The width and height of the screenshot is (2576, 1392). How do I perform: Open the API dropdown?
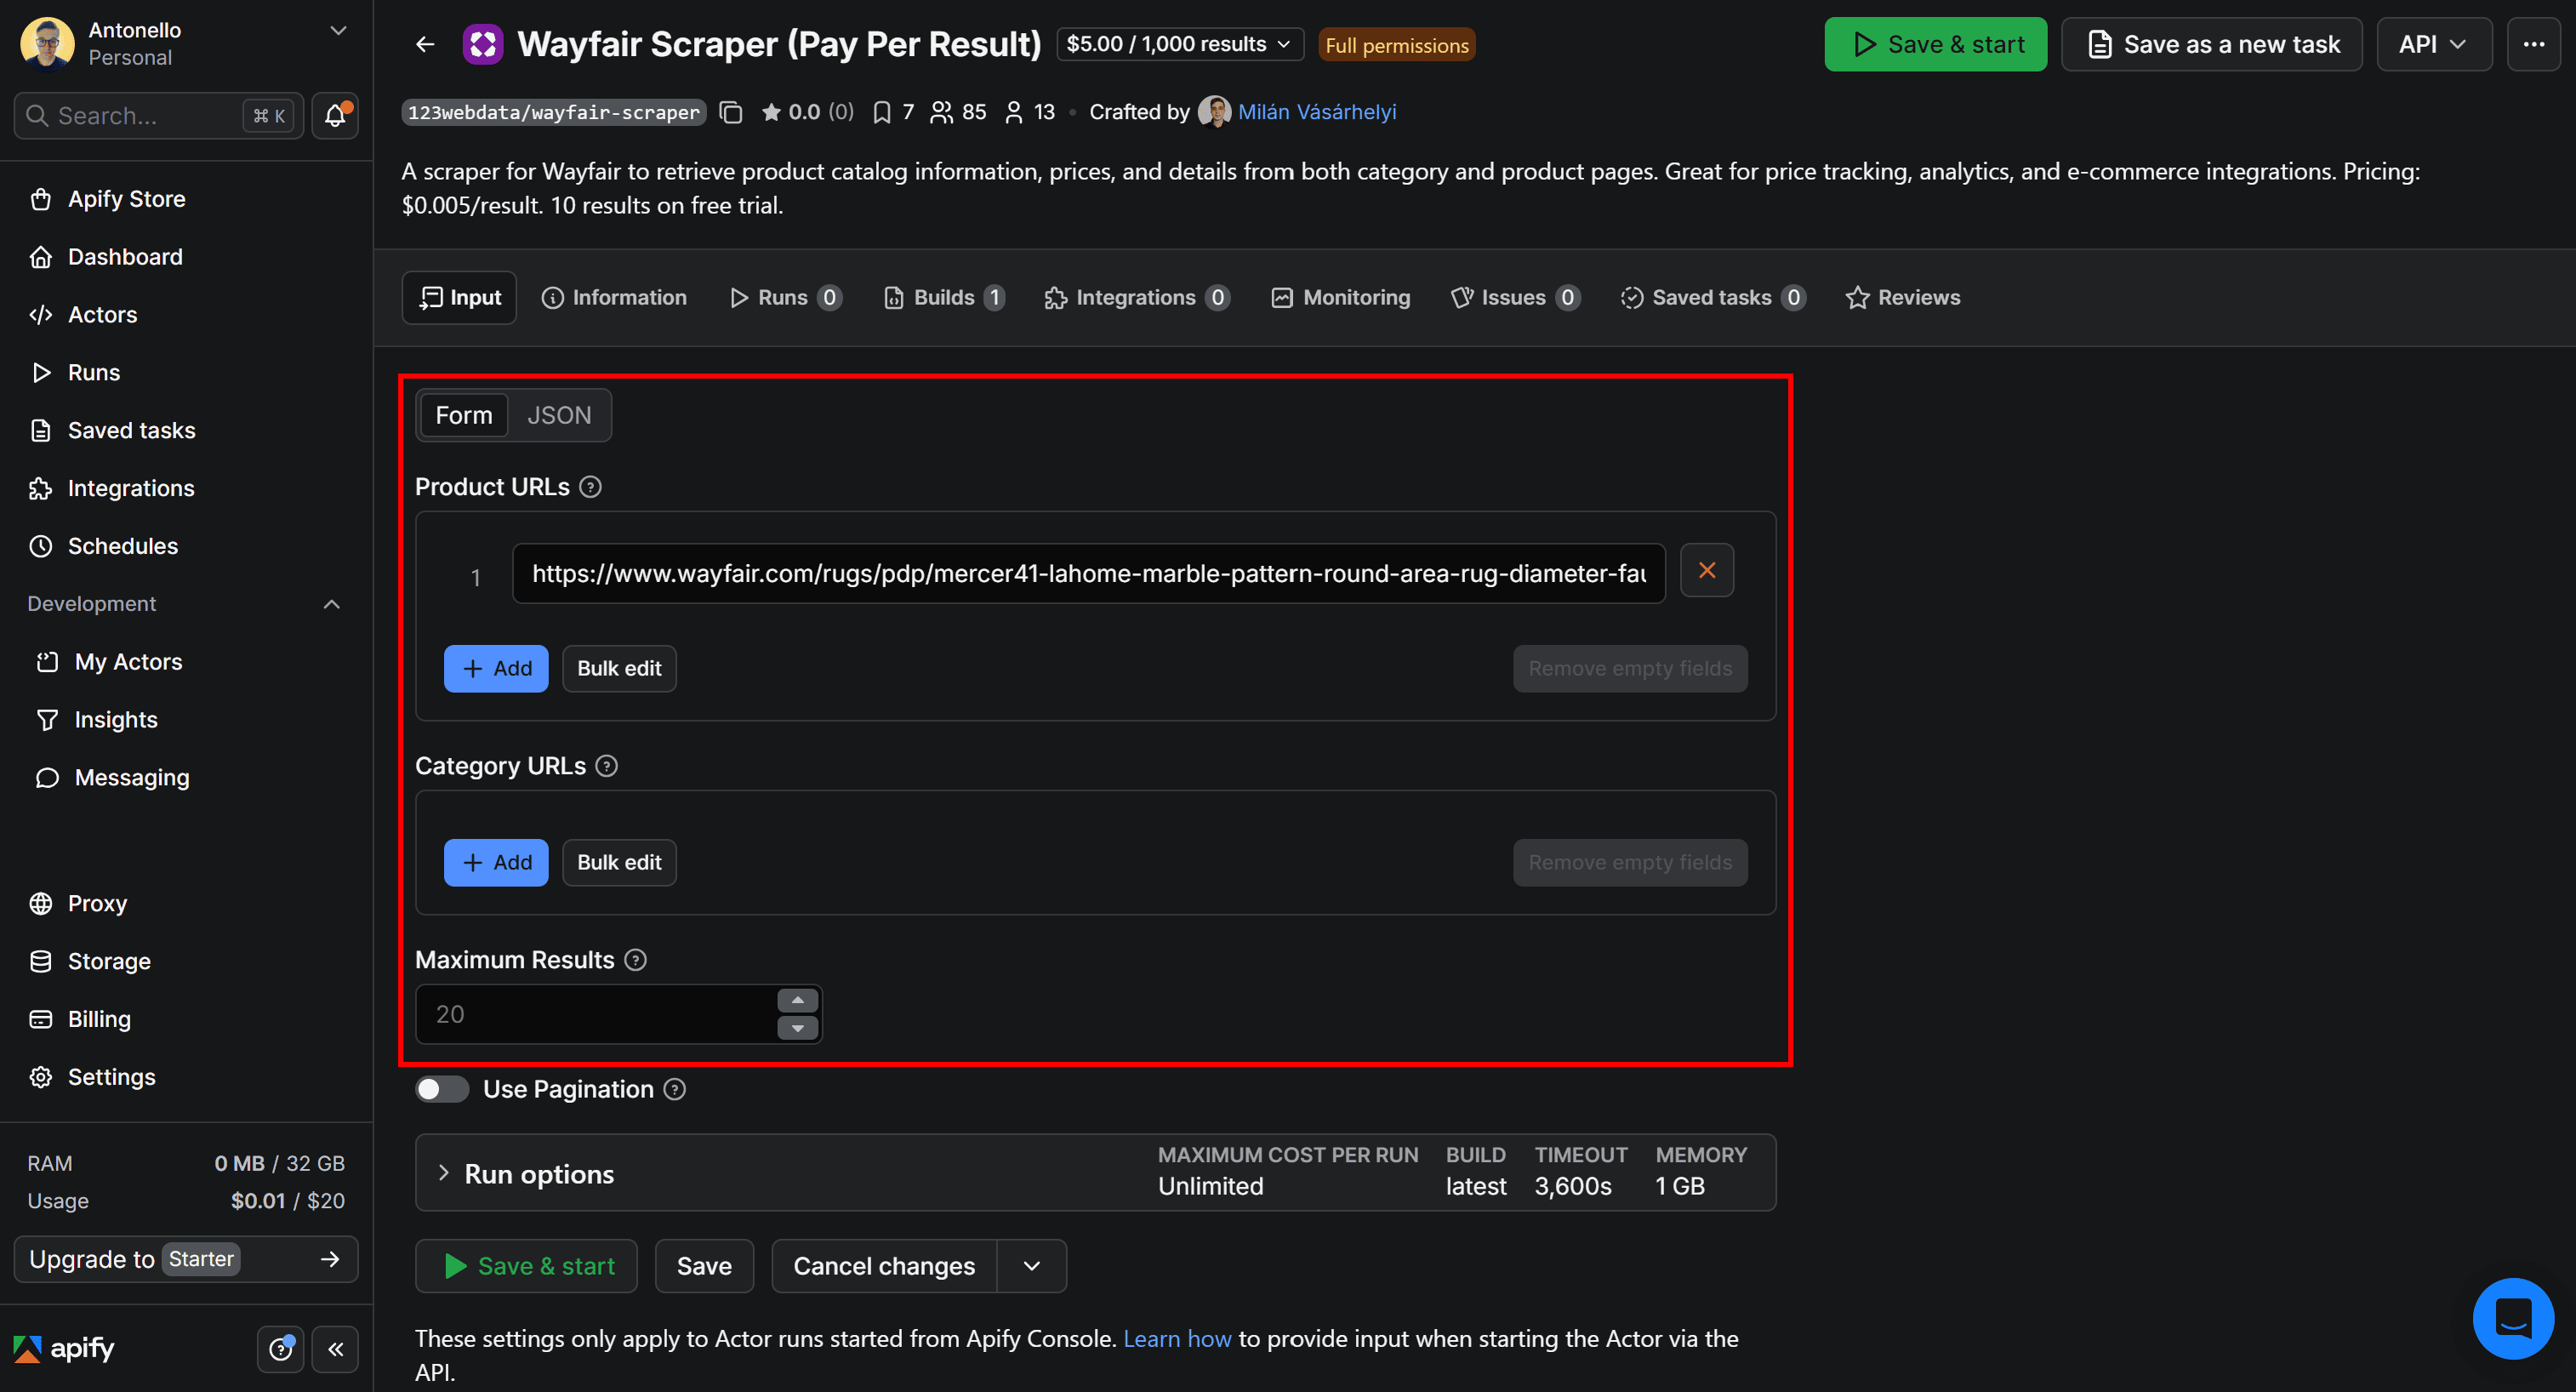click(x=2433, y=44)
